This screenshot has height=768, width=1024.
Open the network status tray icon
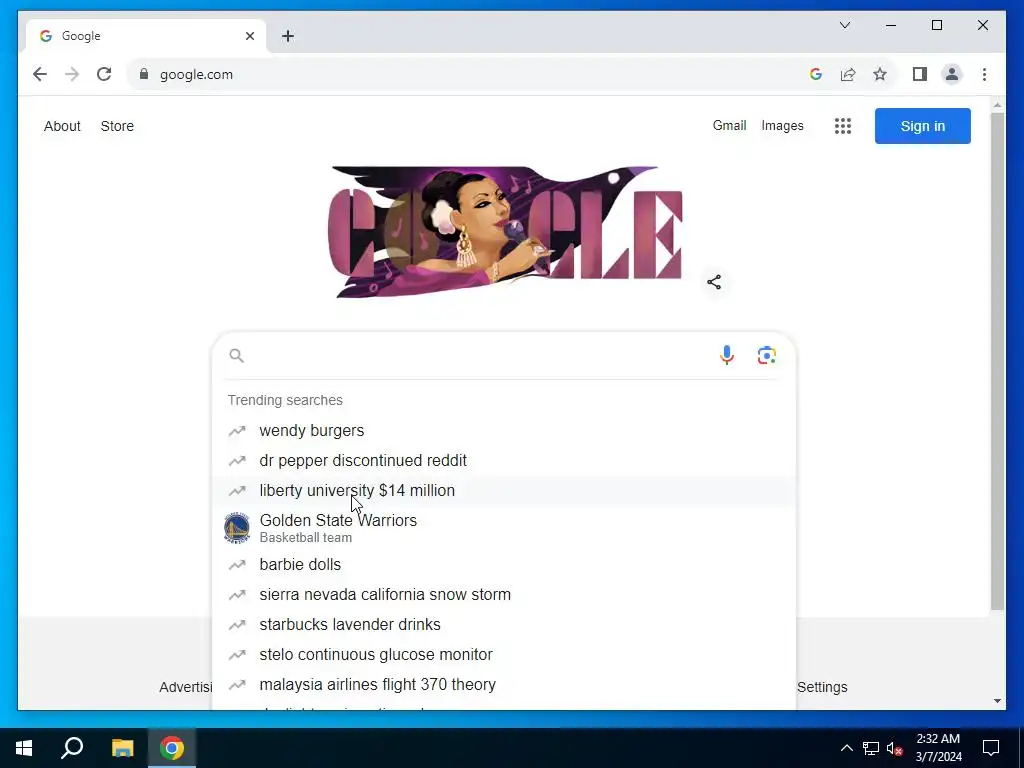(x=871, y=748)
